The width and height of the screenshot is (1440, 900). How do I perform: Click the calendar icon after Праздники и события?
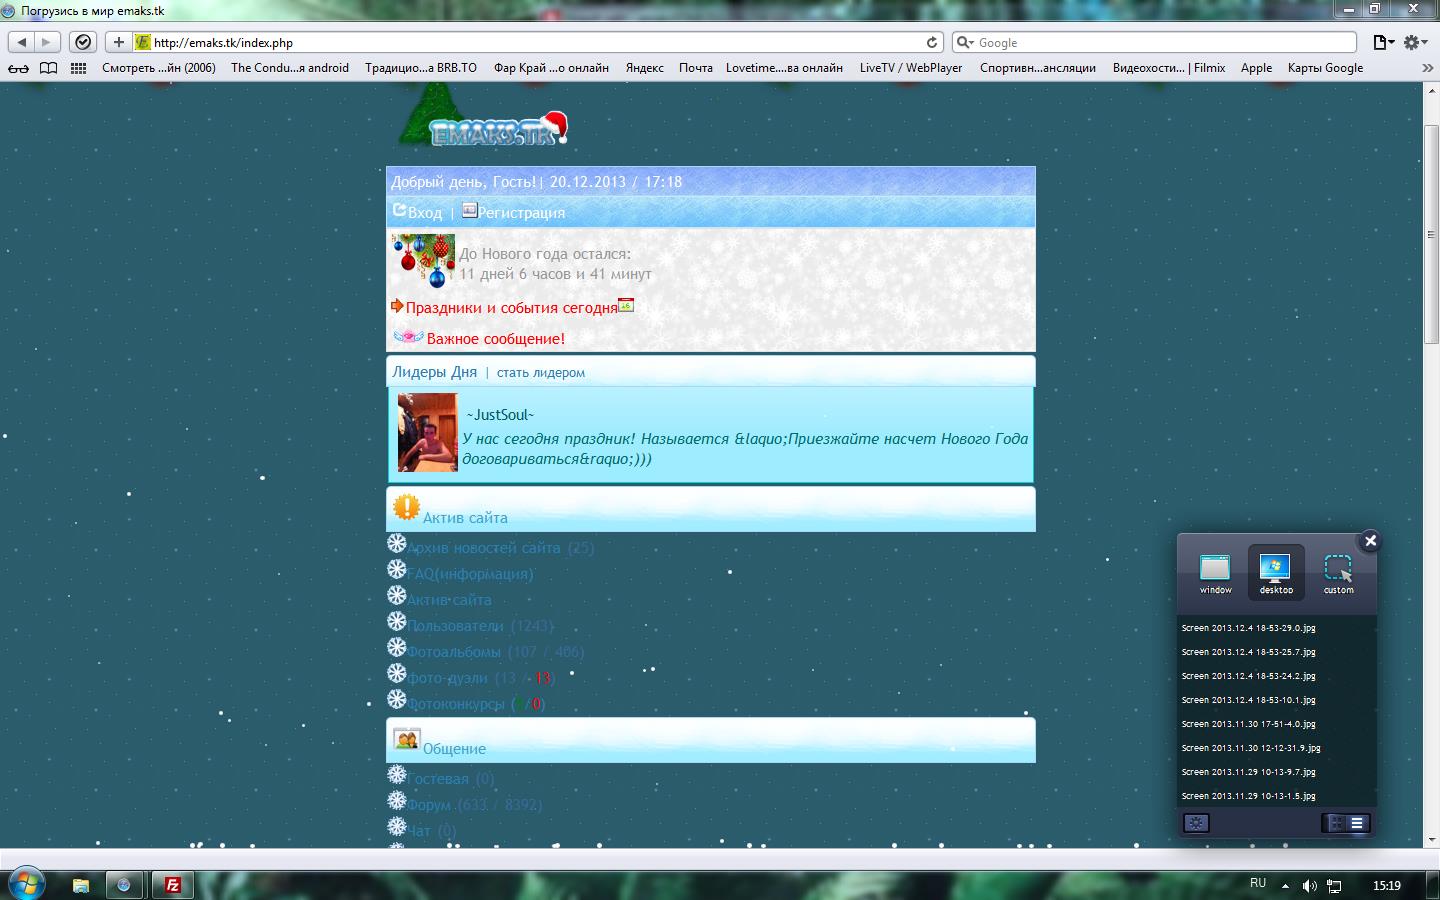coord(626,305)
